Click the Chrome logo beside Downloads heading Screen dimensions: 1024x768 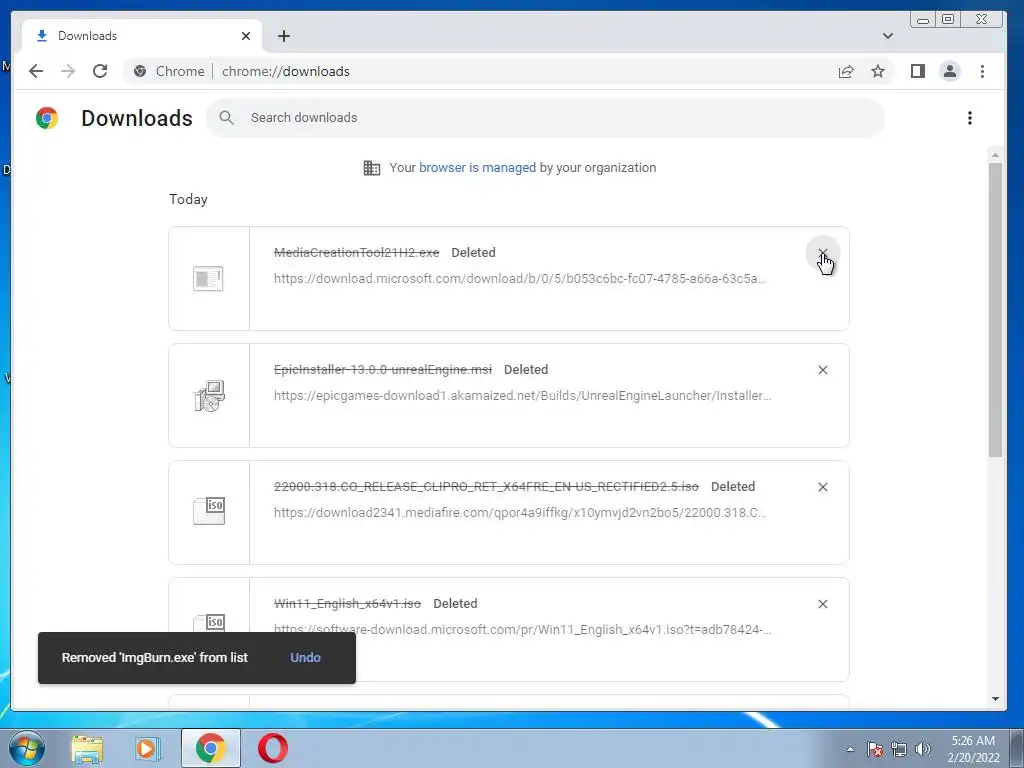[47, 118]
